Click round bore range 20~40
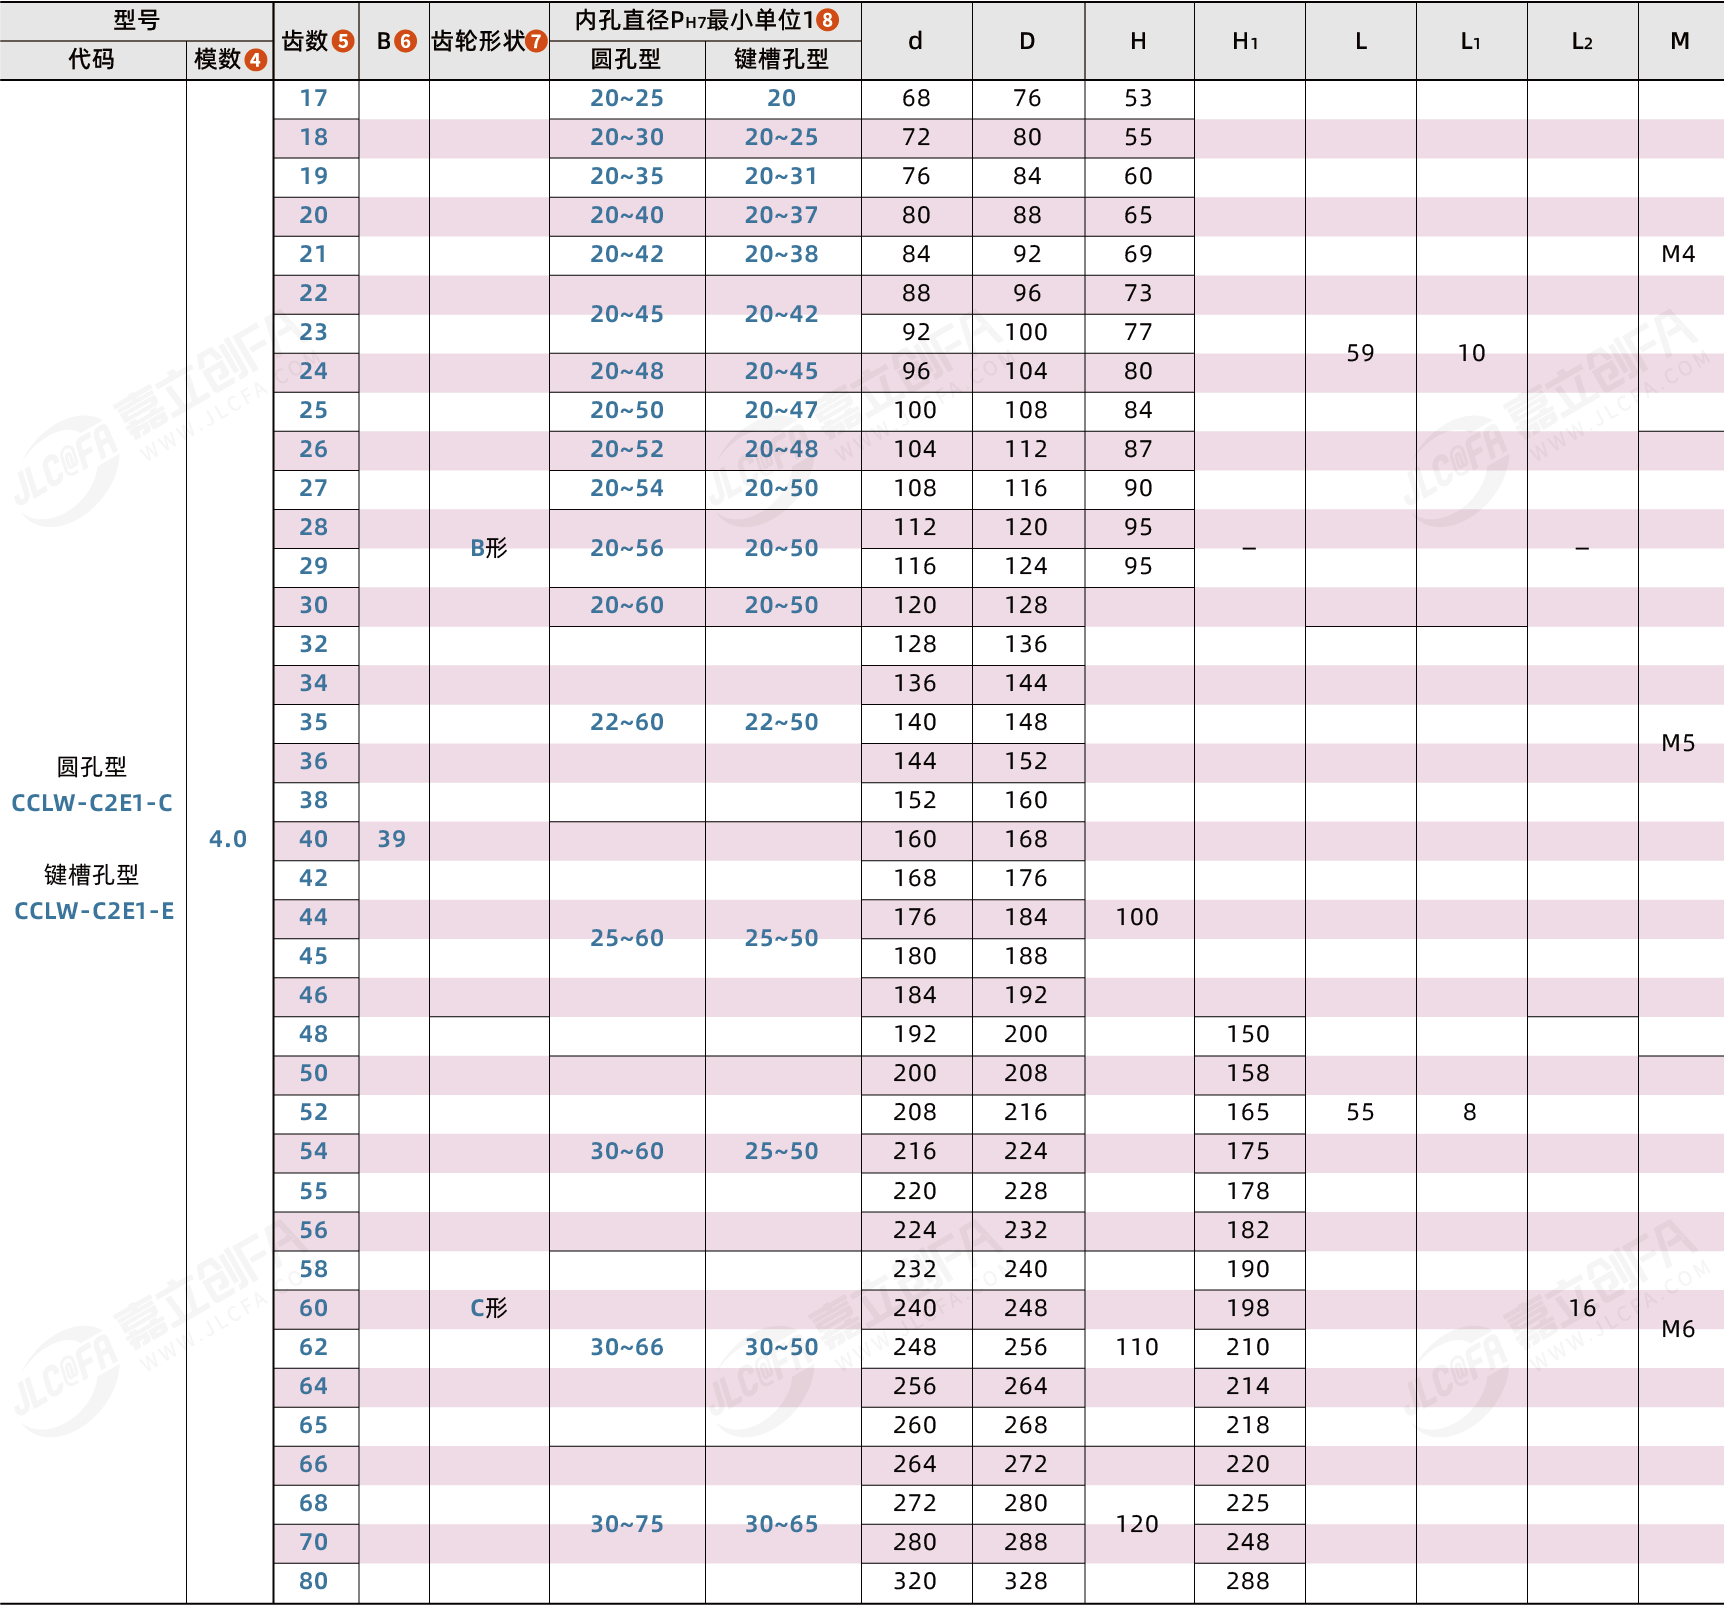Viewport: 1724px width, 1605px height. pos(627,215)
